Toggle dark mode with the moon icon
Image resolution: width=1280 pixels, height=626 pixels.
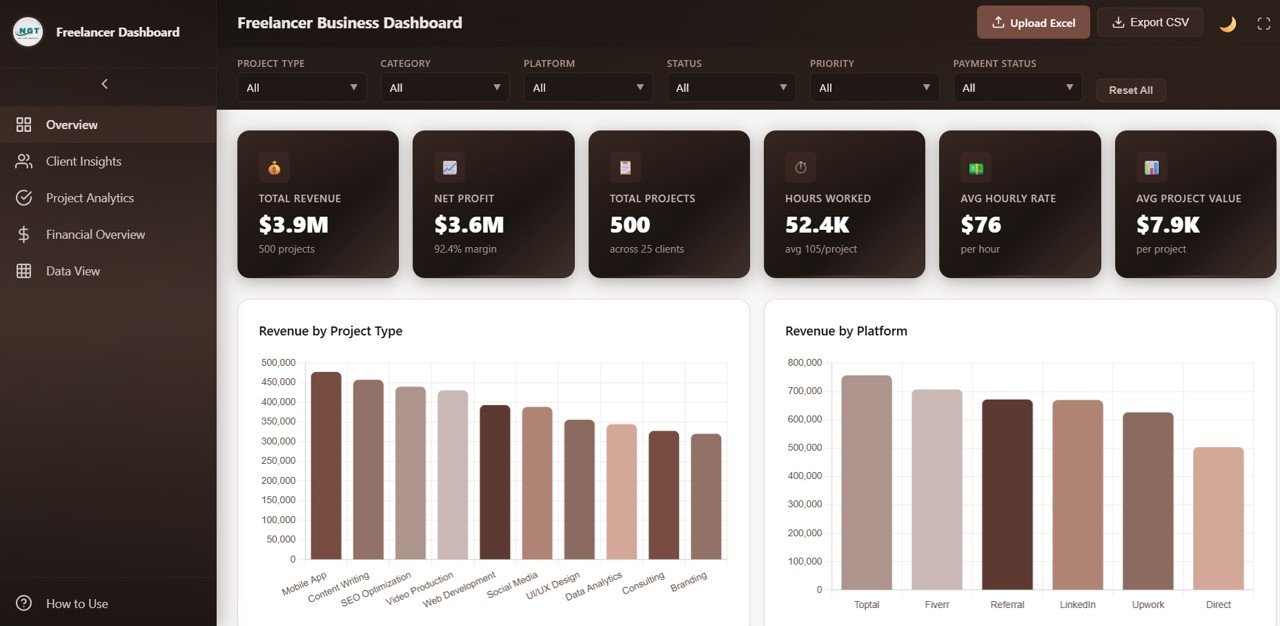(1228, 22)
